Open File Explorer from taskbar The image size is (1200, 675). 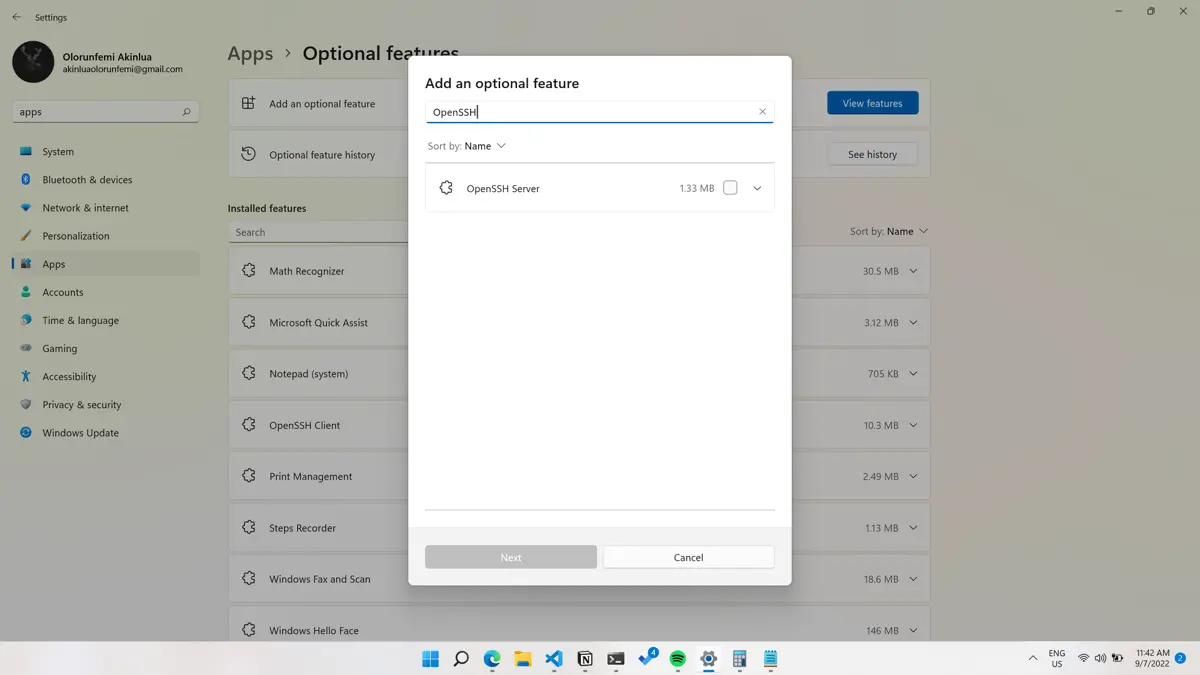click(523, 659)
